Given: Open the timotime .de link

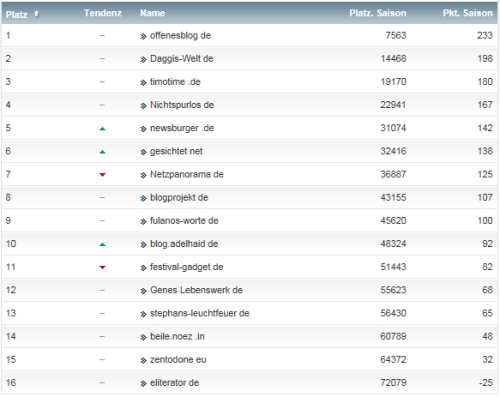Looking at the screenshot, I should tap(175, 82).
